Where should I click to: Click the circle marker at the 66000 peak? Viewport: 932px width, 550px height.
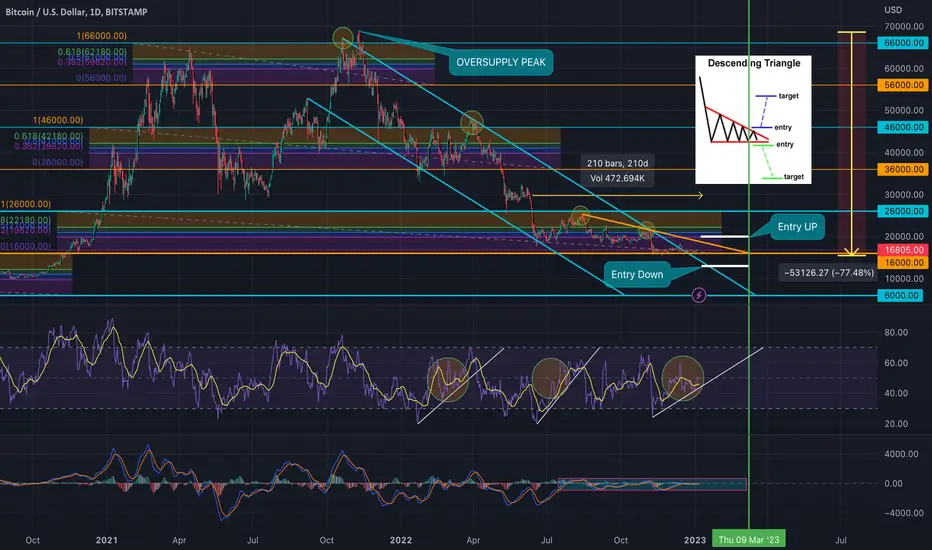coord(343,38)
